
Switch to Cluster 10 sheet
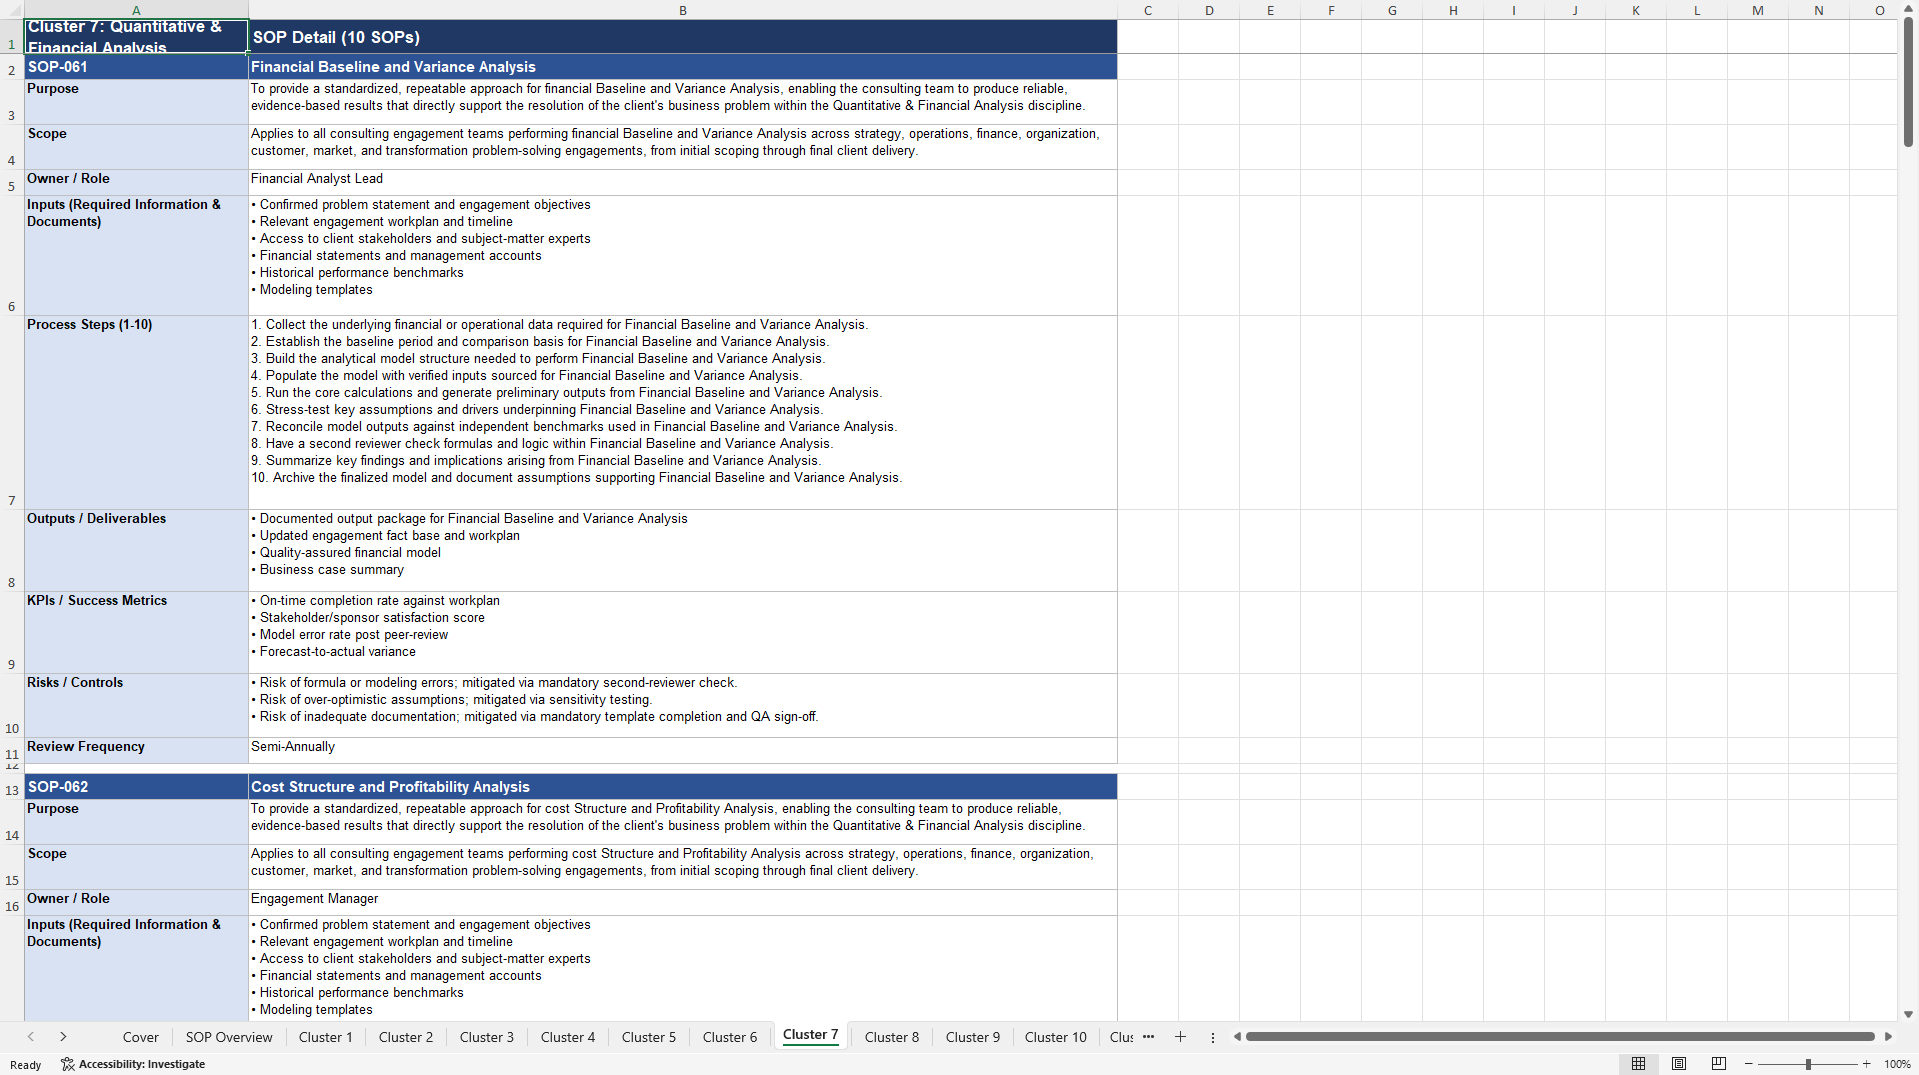click(x=1055, y=1037)
